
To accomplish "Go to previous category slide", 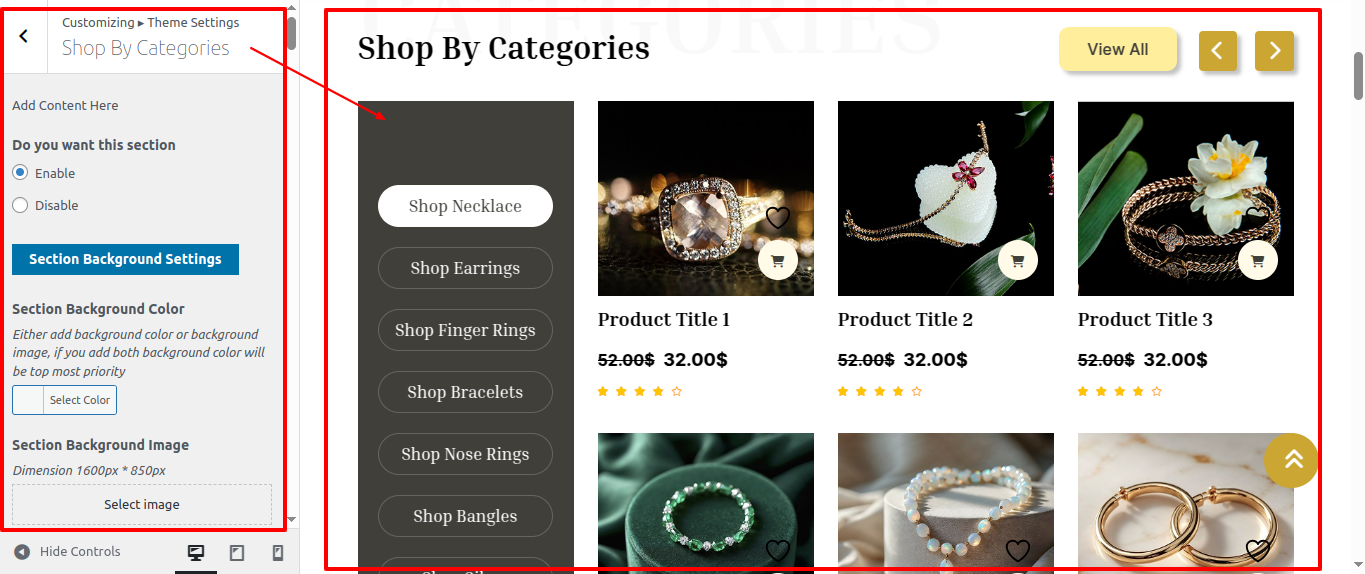I will (x=1217, y=51).
